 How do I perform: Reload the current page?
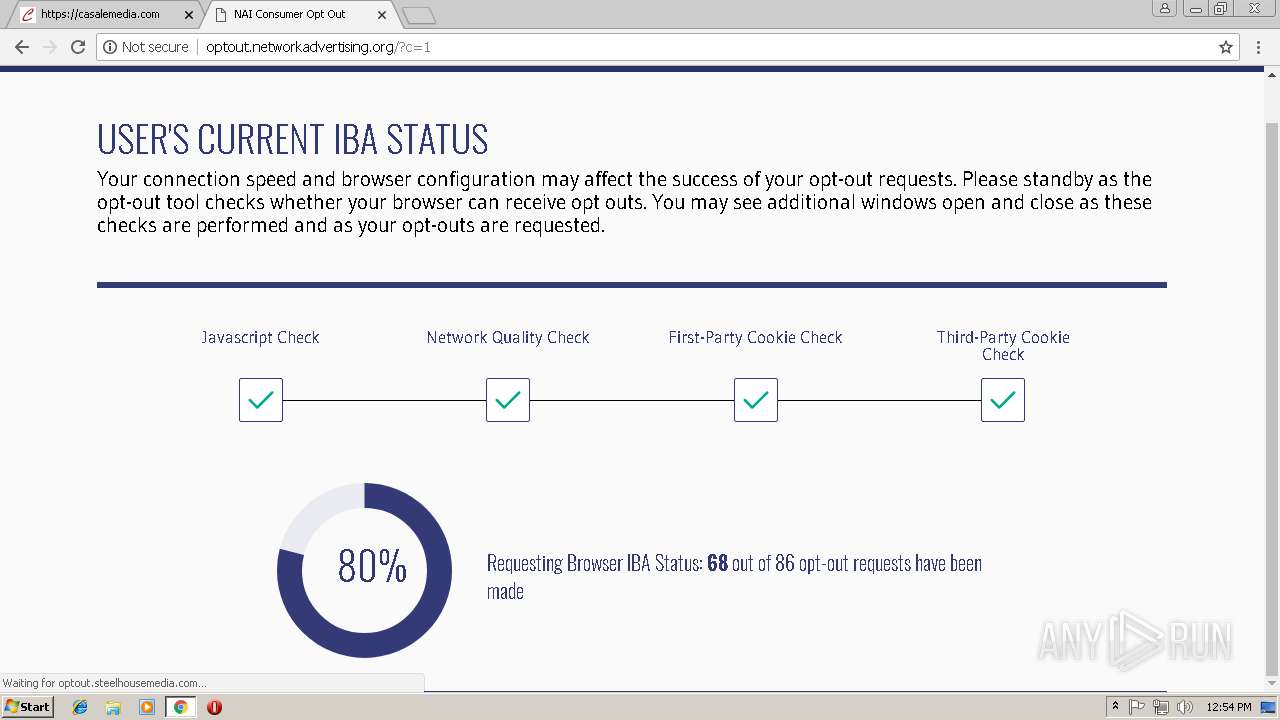[x=78, y=47]
